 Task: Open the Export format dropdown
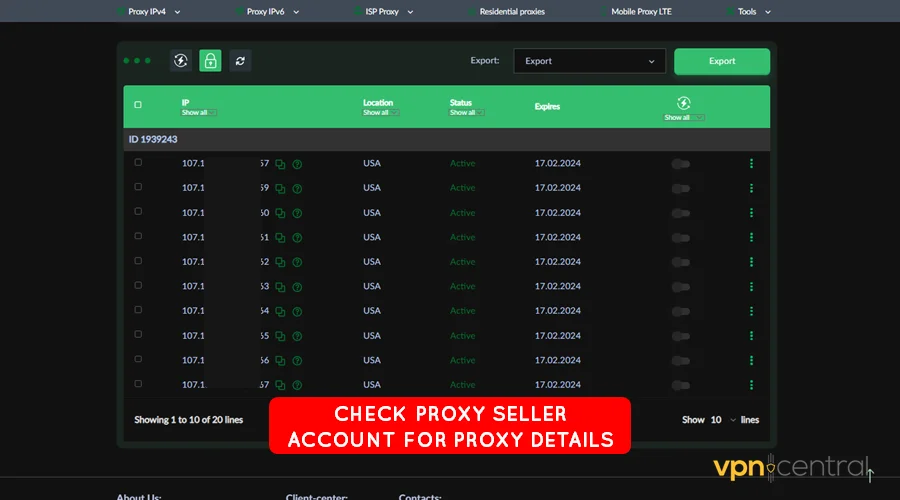pos(589,61)
